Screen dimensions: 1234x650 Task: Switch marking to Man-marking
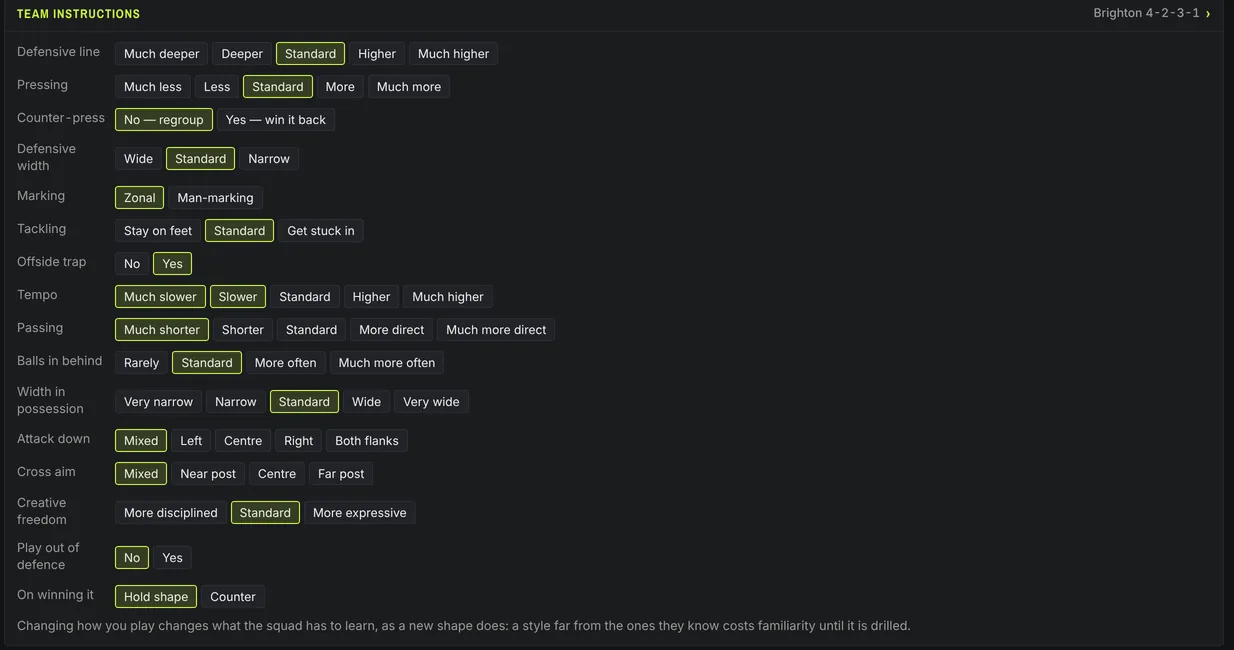coord(215,198)
